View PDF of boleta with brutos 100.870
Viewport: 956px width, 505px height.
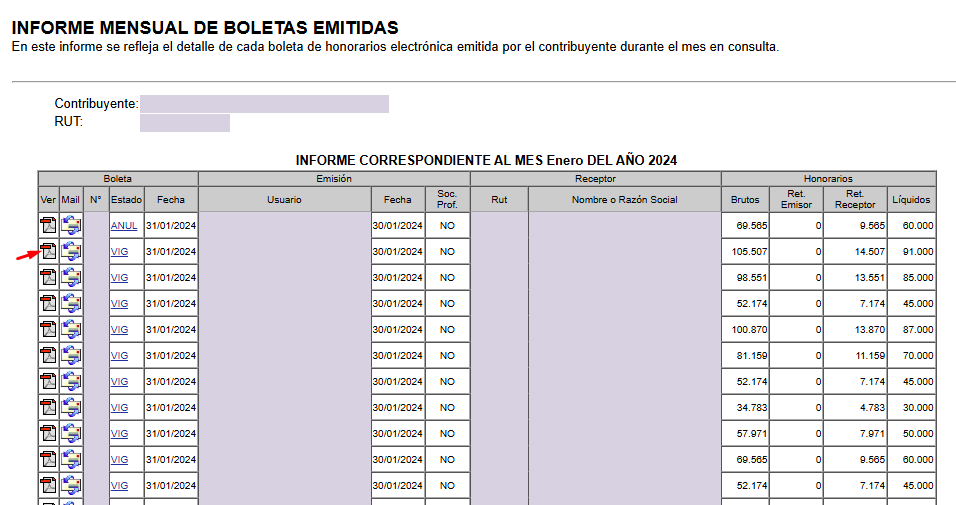coord(48,329)
